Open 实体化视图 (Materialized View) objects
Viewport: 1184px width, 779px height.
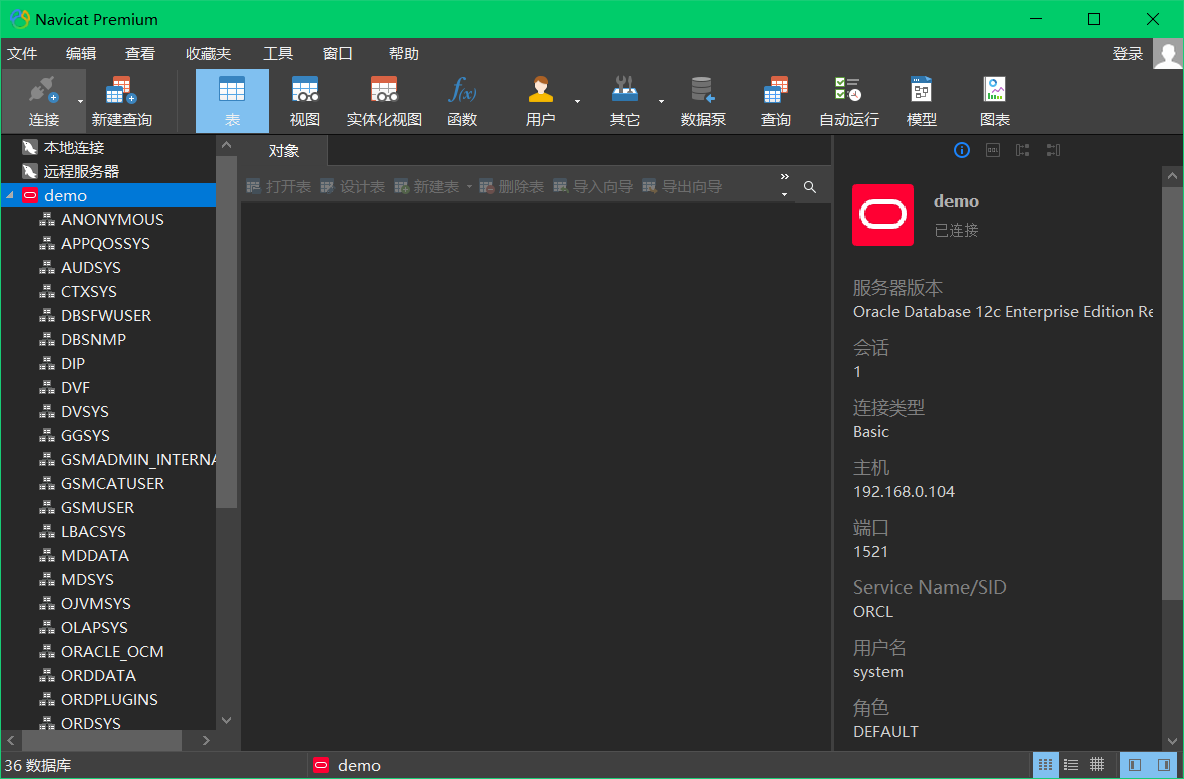(384, 100)
